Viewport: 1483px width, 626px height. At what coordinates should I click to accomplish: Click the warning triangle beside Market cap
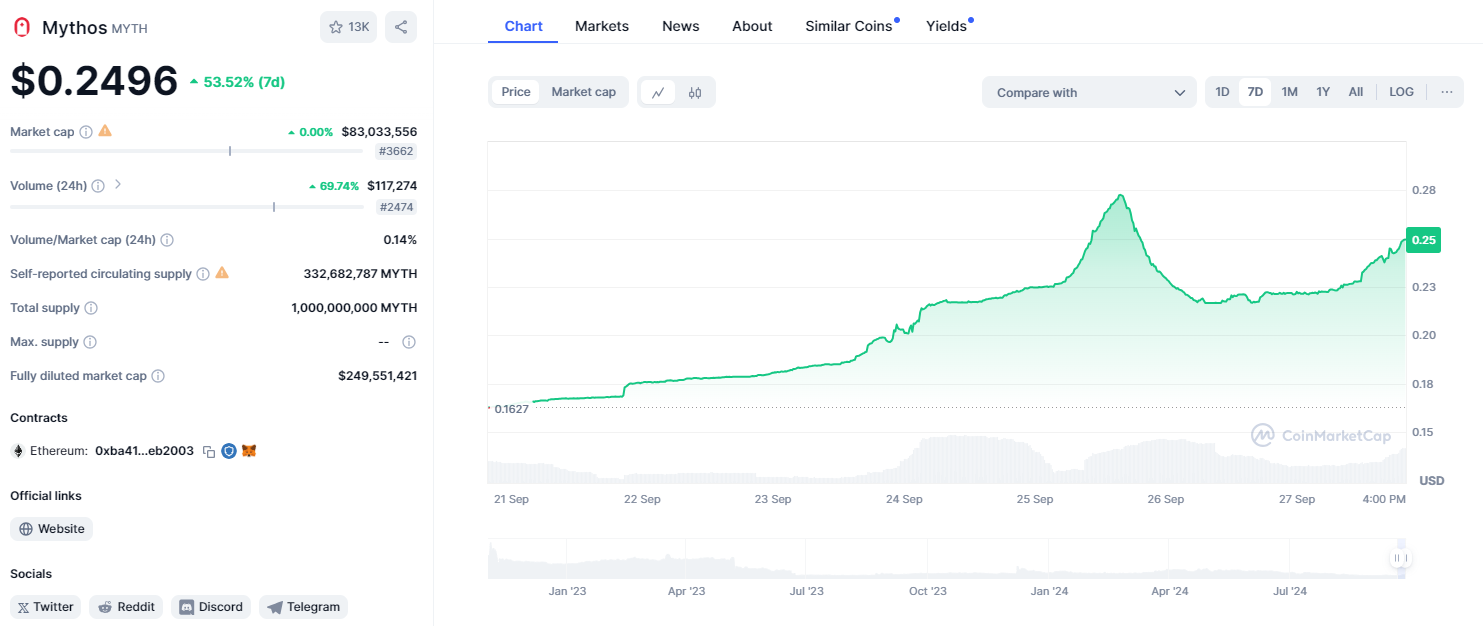pos(106,130)
